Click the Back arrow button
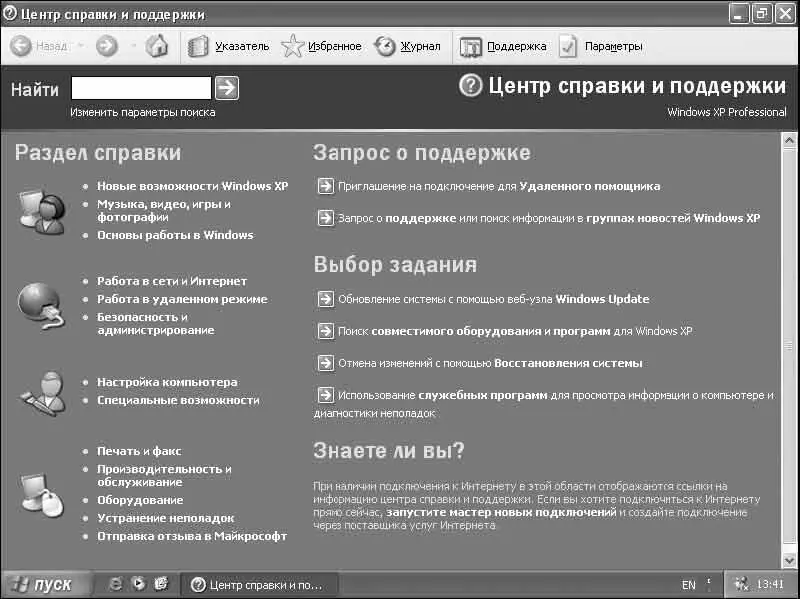Viewport: 800px width, 599px height. [40, 46]
